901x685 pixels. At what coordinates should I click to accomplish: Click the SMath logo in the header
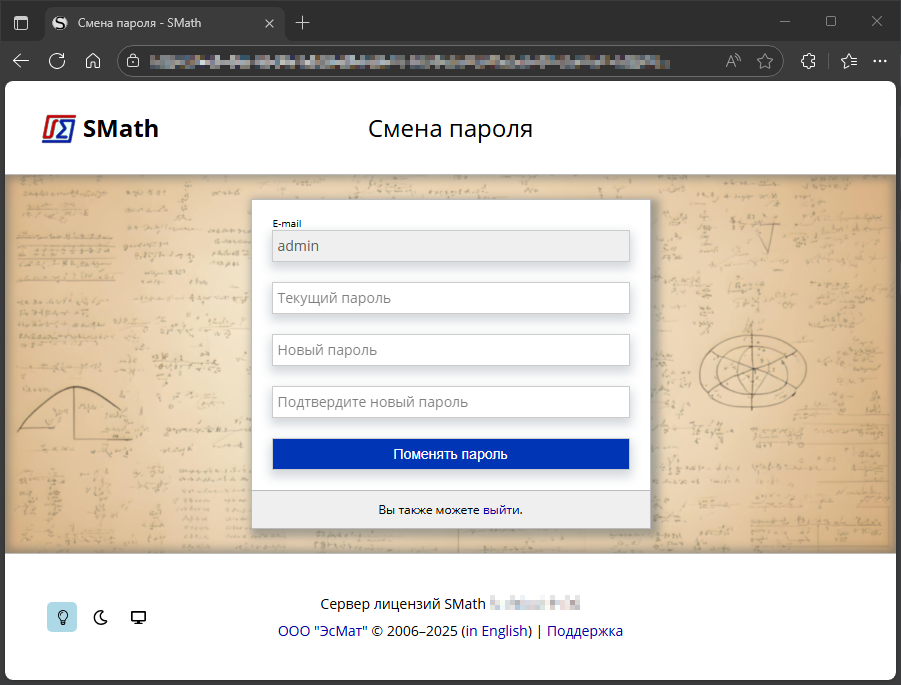click(100, 129)
